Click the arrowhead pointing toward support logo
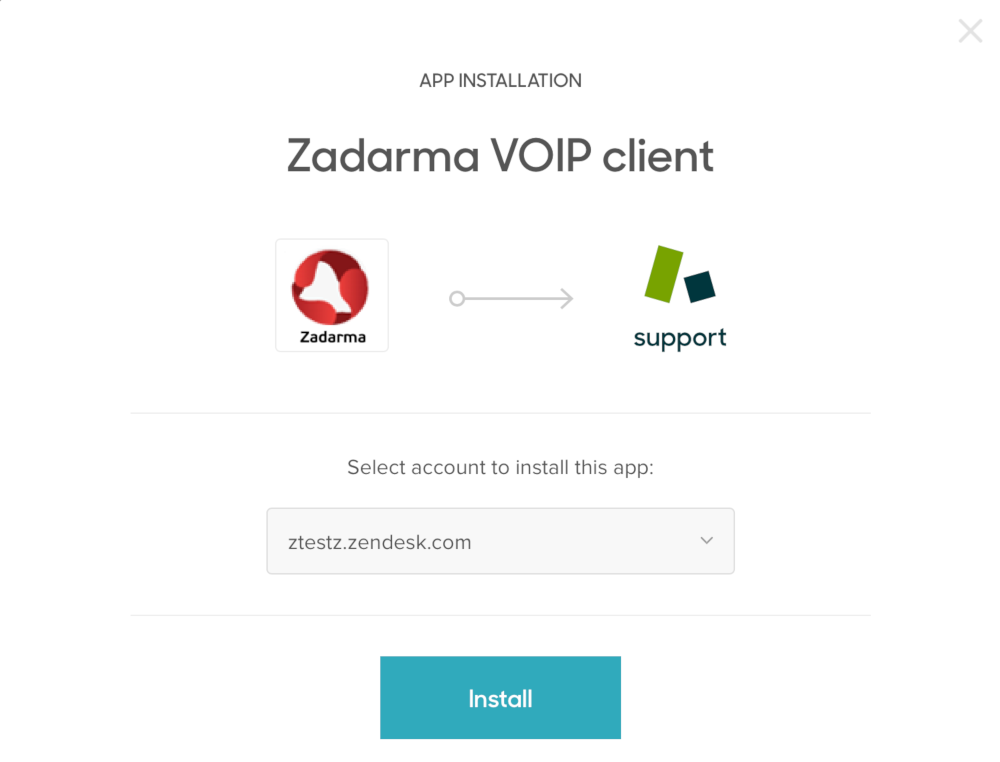 point(566,298)
